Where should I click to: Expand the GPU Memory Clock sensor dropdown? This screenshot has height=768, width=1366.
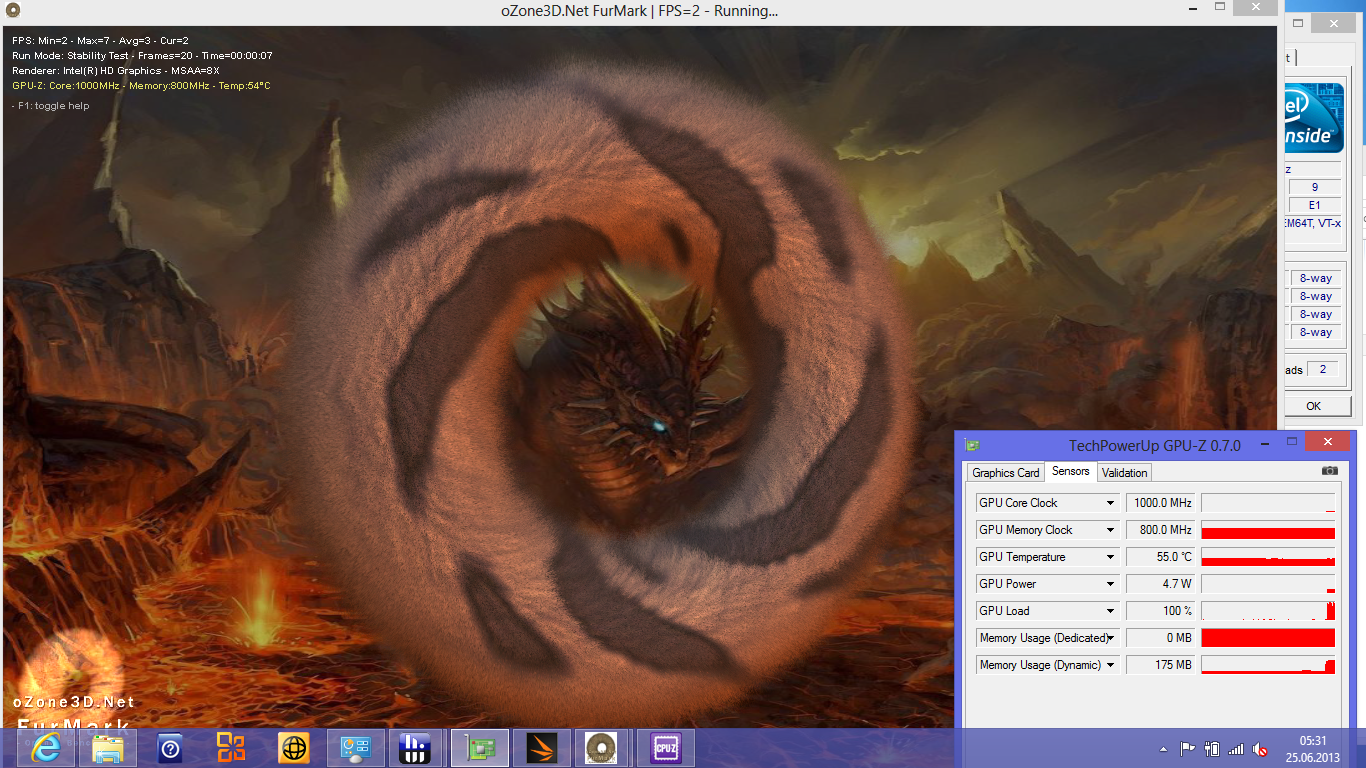(1110, 530)
